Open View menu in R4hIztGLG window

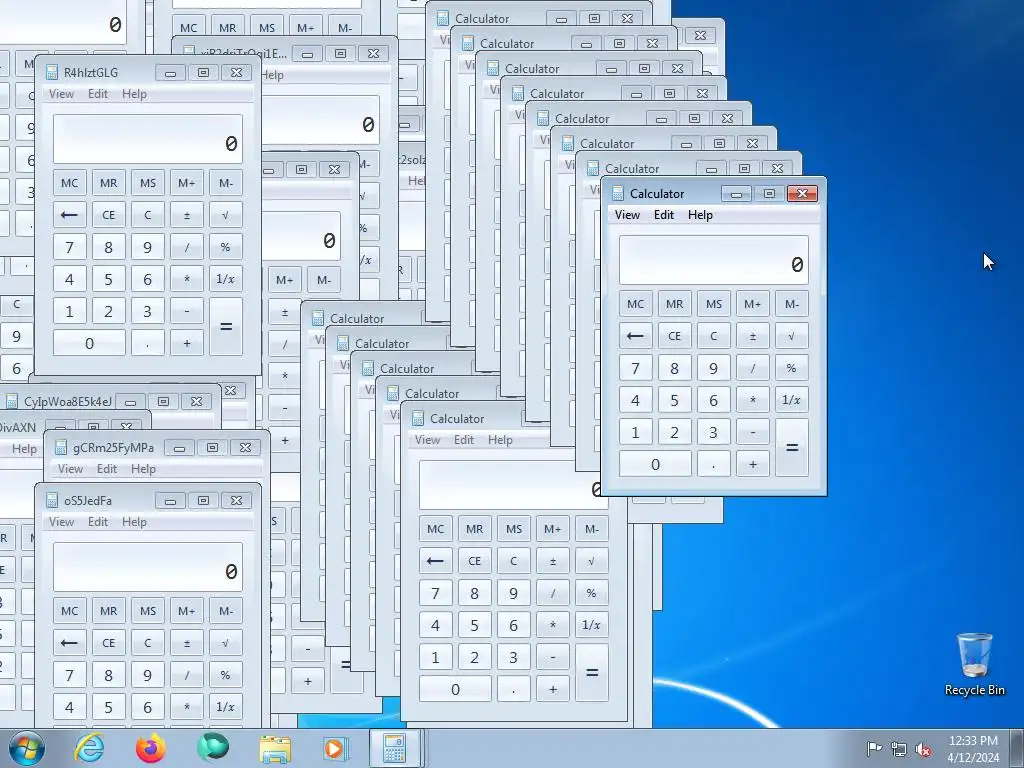click(61, 94)
